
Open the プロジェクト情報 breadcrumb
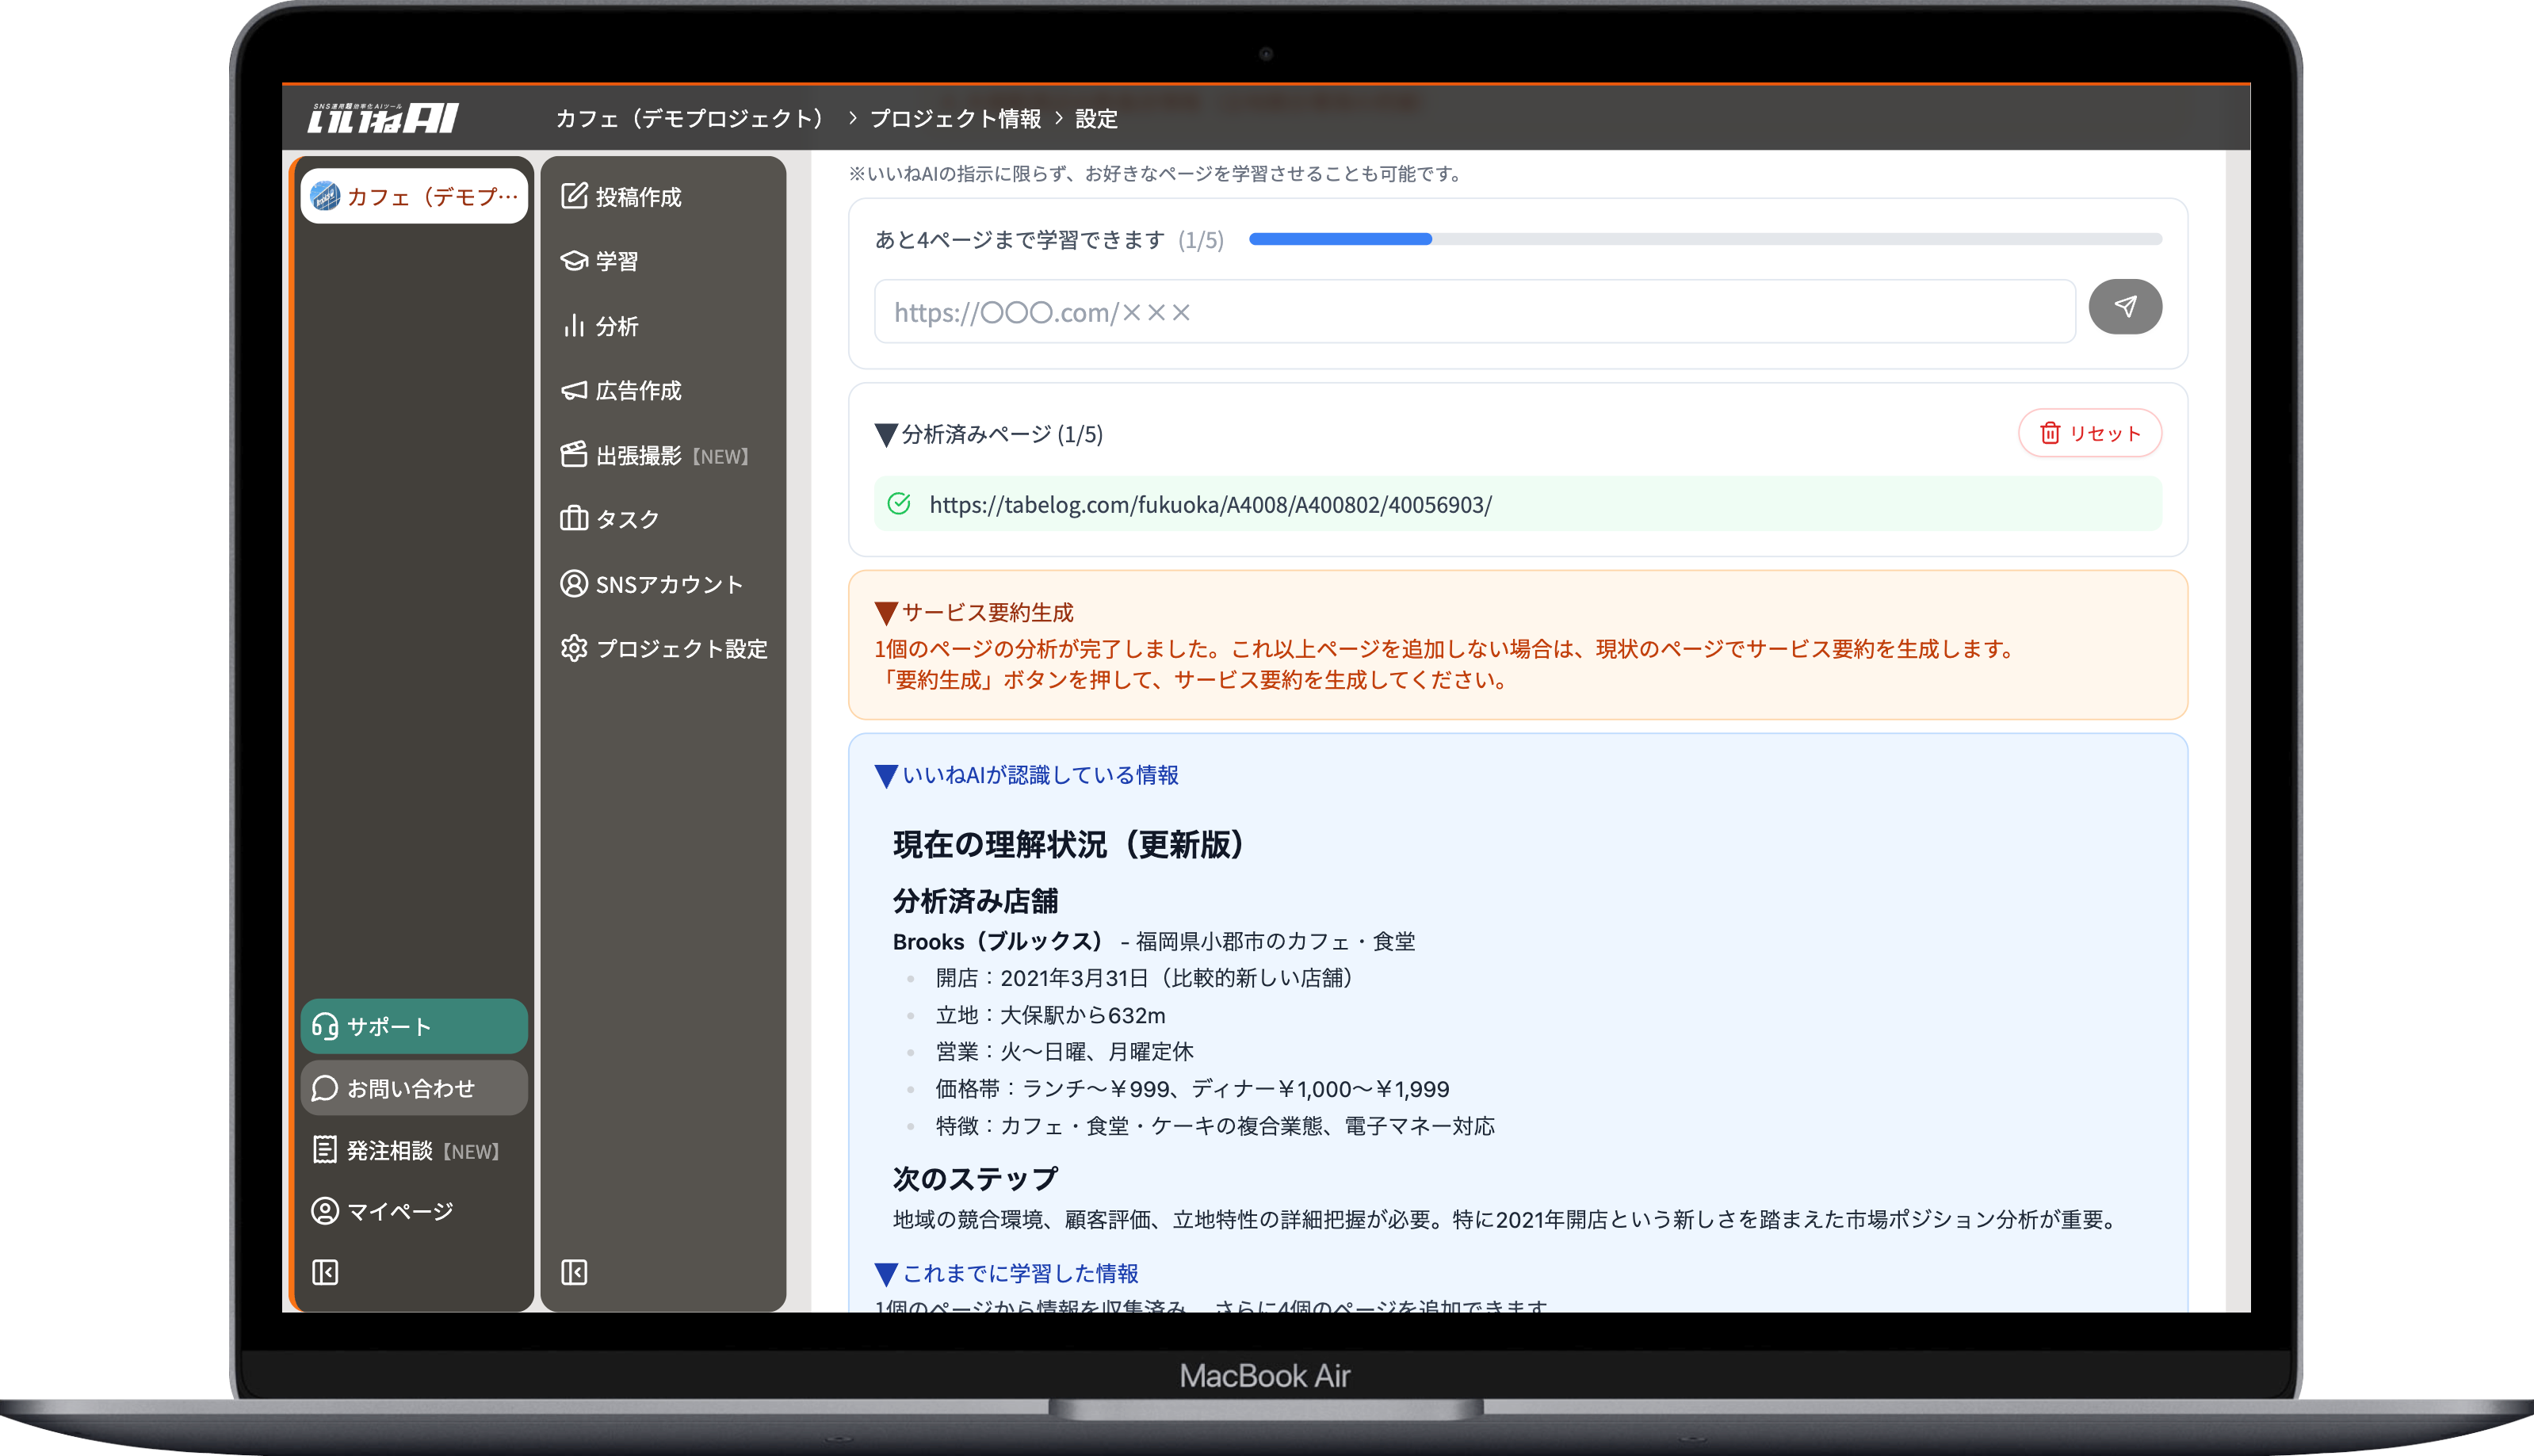point(955,118)
